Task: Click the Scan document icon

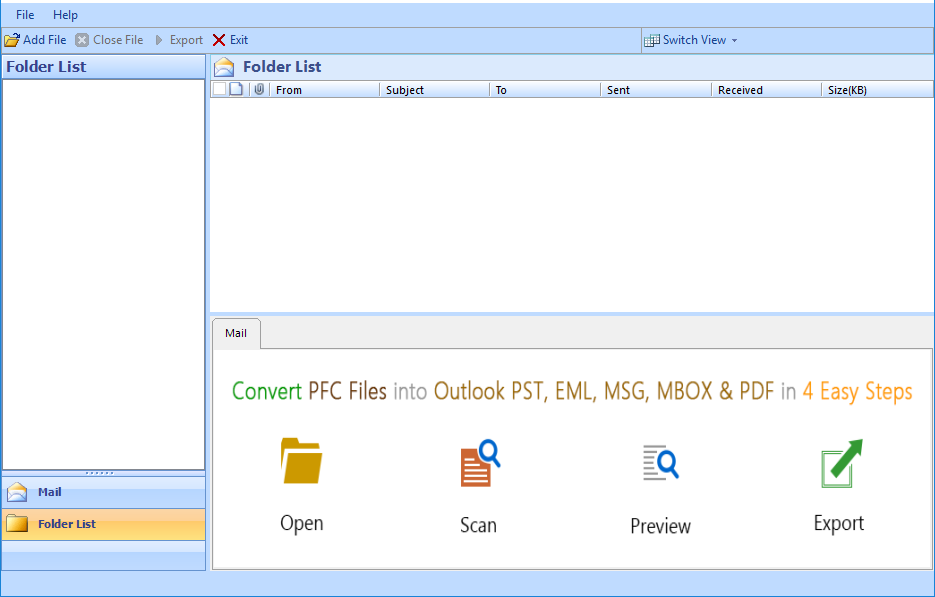Action: [480, 463]
